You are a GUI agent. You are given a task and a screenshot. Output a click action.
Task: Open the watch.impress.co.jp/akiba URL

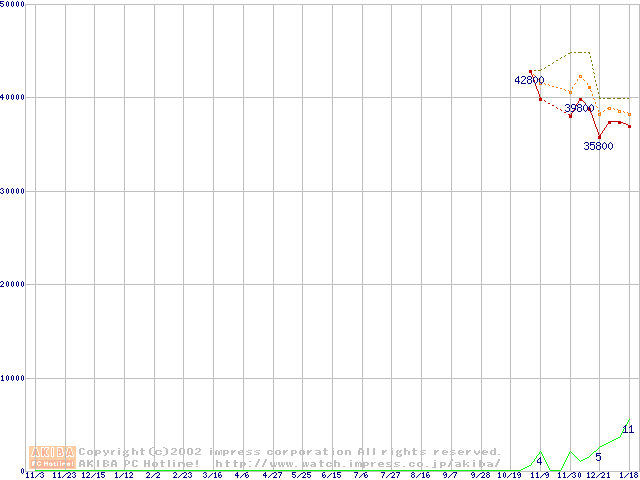click(x=357, y=463)
